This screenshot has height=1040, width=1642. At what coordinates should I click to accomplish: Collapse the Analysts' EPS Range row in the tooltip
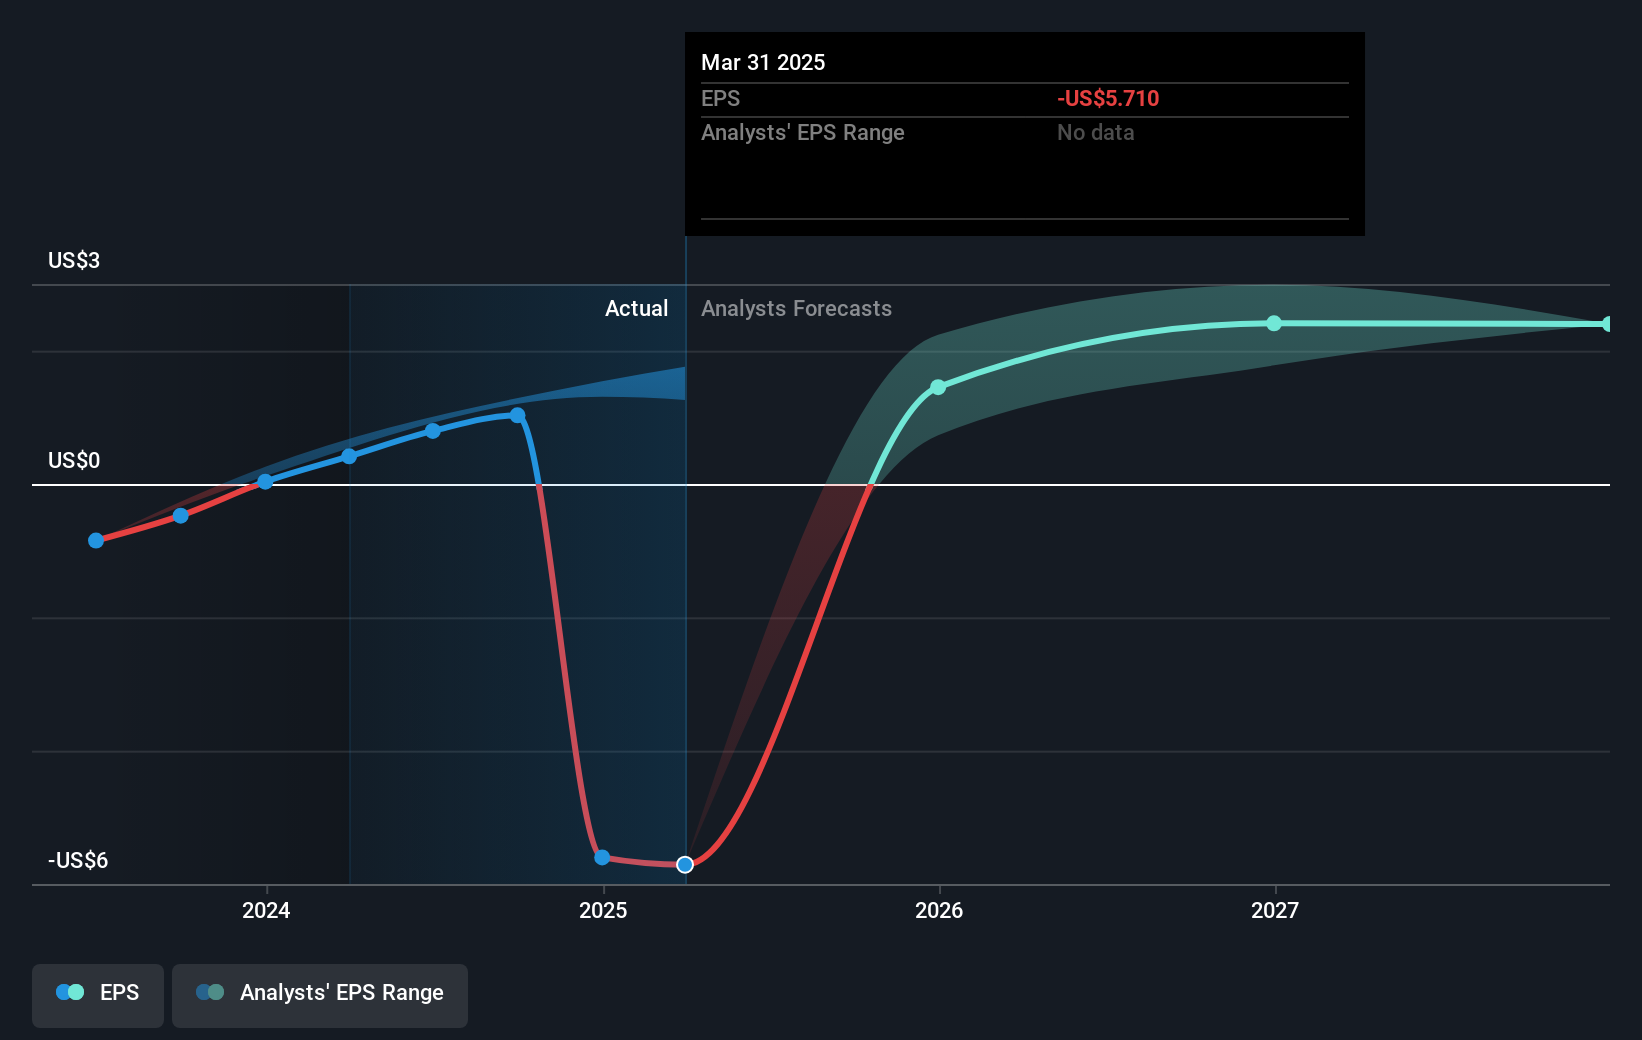tap(802, 132)
